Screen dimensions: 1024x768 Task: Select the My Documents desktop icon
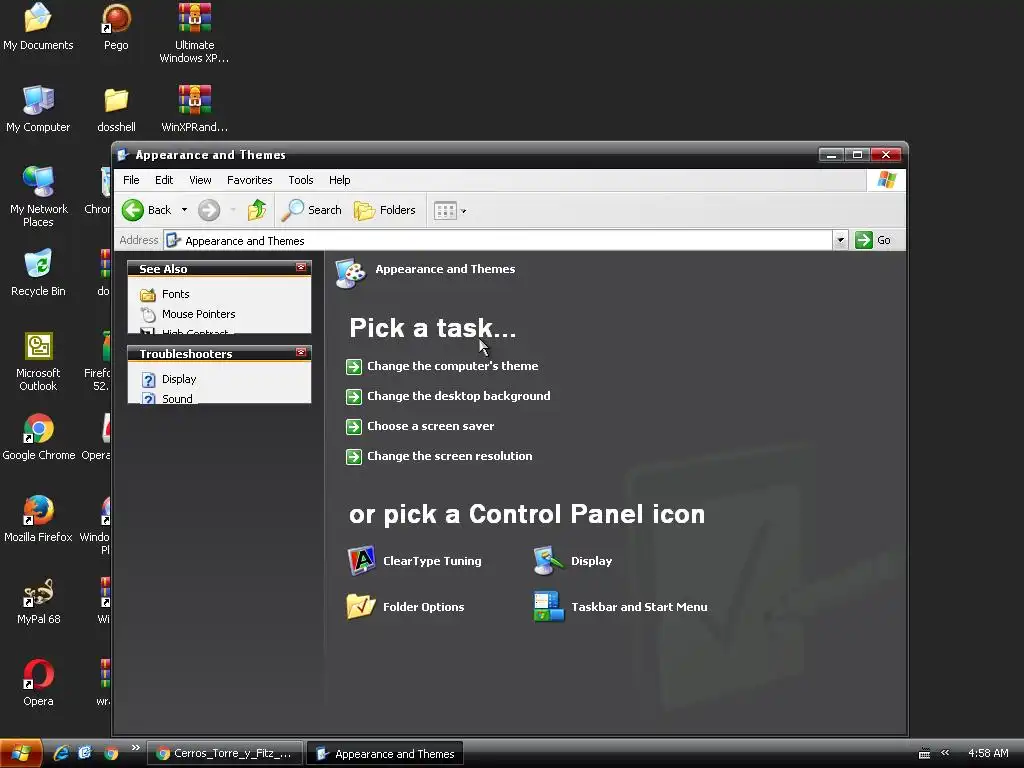[38, 27]
